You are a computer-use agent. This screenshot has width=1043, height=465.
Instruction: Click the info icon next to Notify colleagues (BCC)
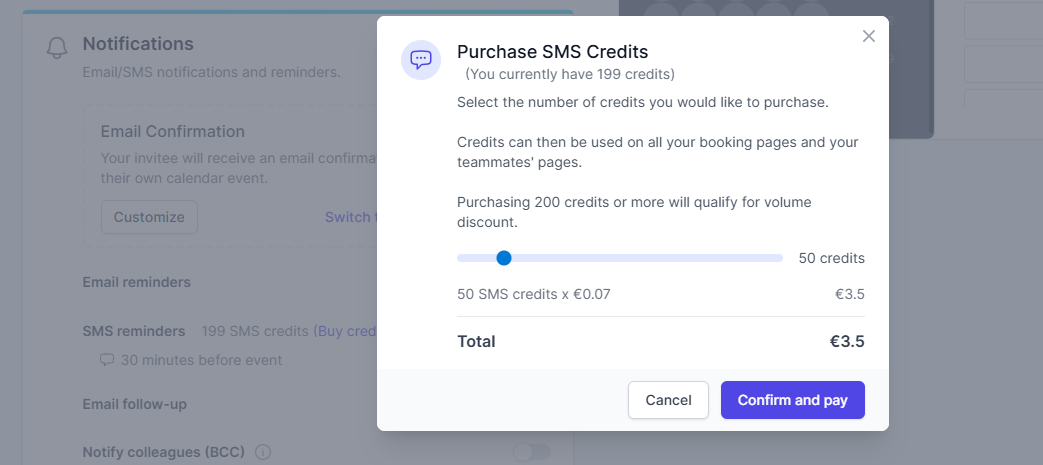tap(263, 452)
